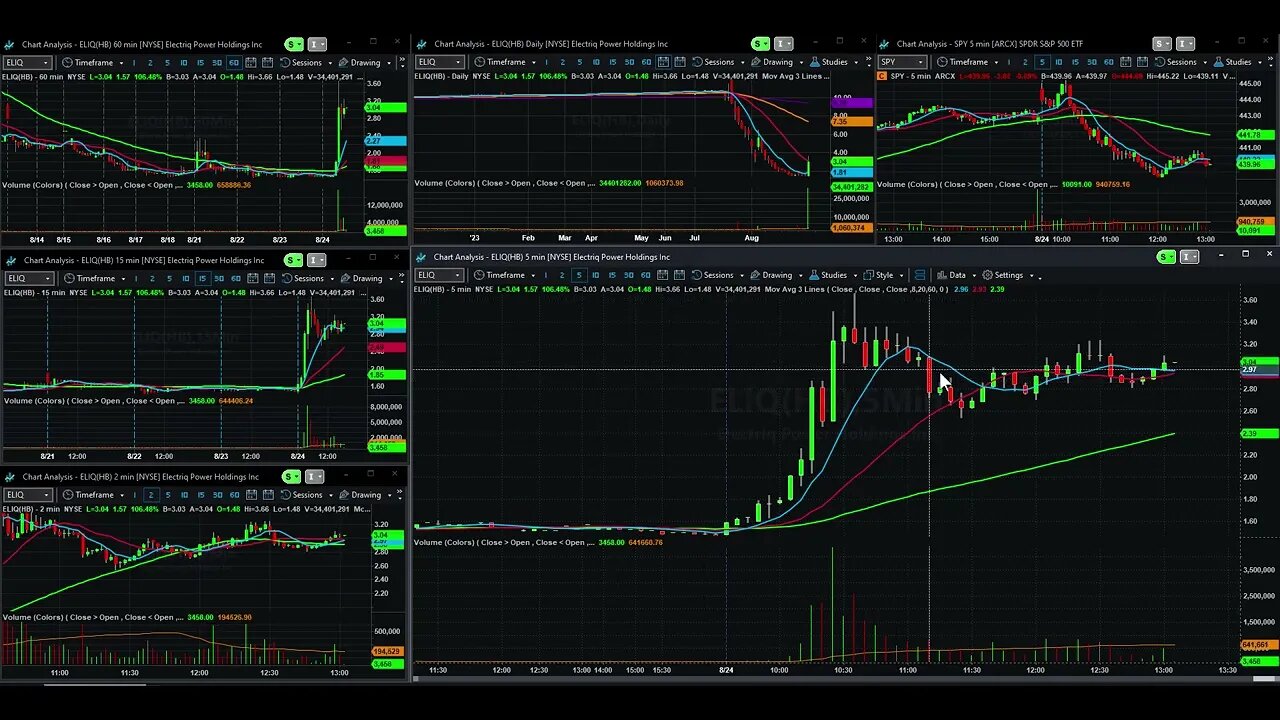
Task: Open the Studies menu in the main 5 min chart
Action: pos(834,275)
